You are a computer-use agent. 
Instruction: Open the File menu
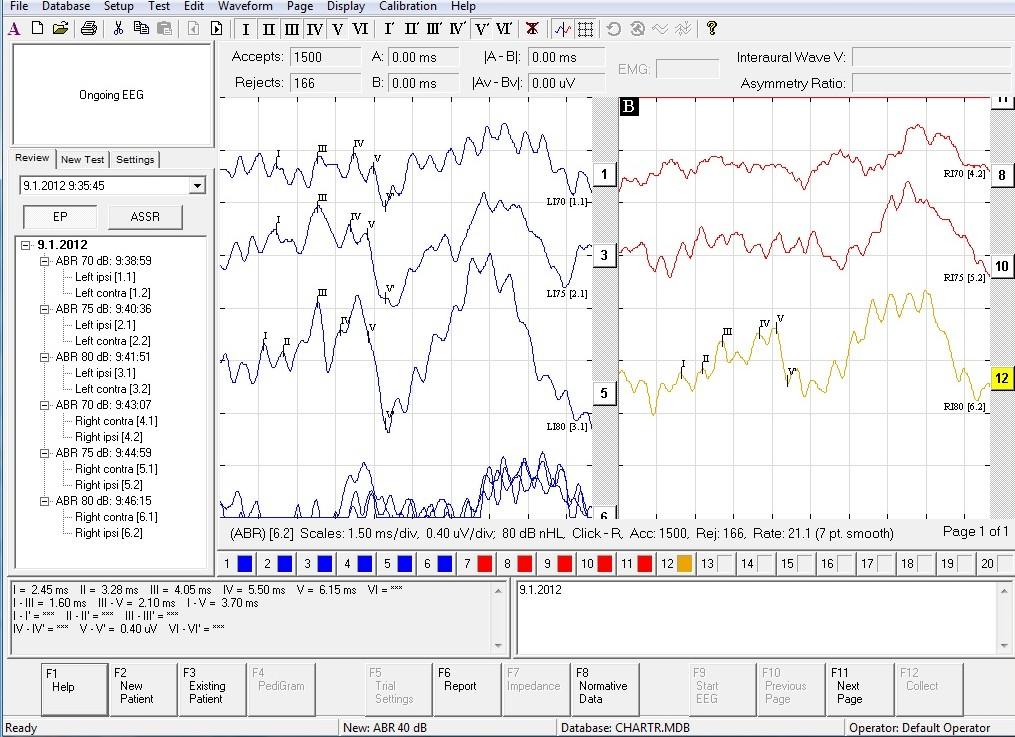coord(19,6)
